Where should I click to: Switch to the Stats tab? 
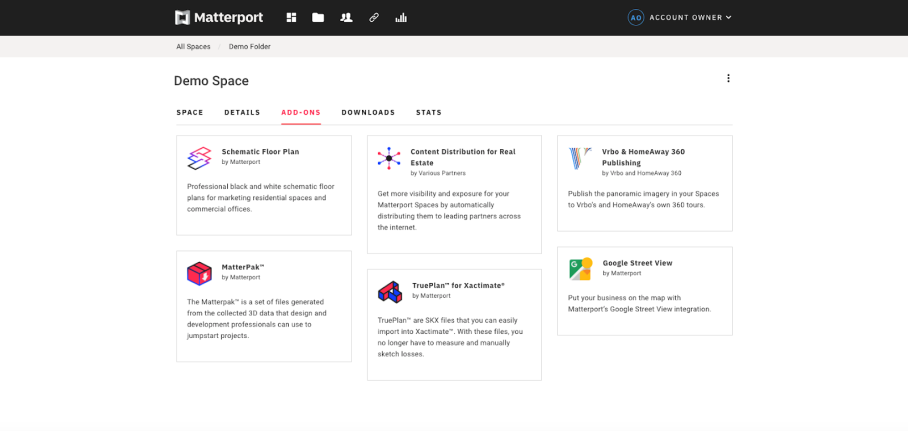coord(429,112)
